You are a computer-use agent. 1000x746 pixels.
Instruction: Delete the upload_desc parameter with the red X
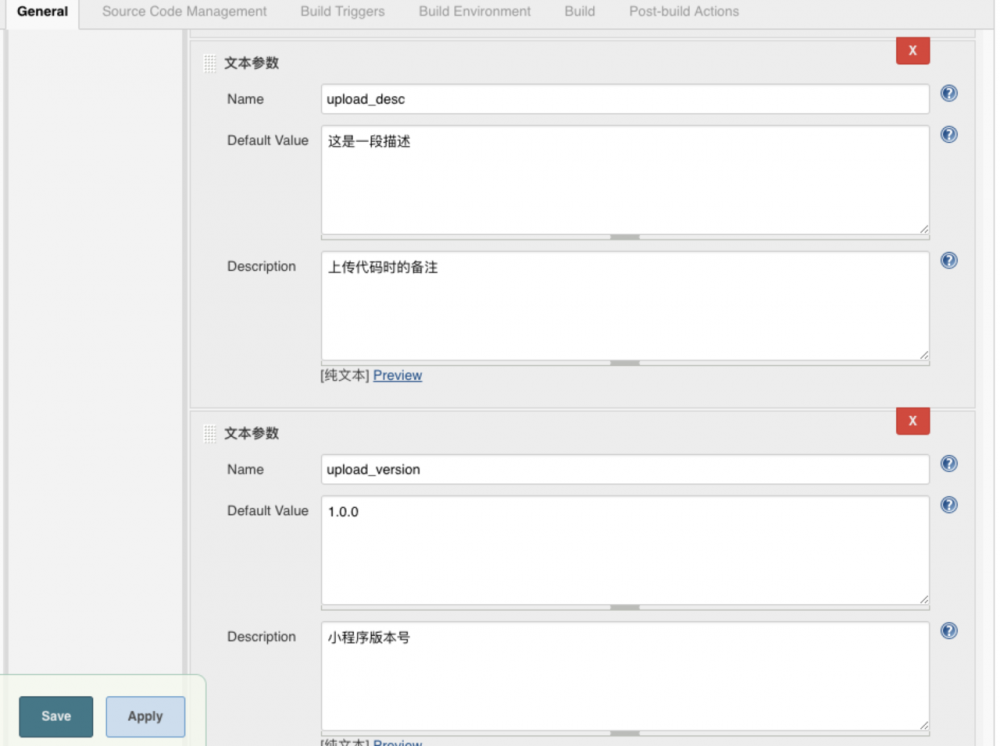click(912, 50)
